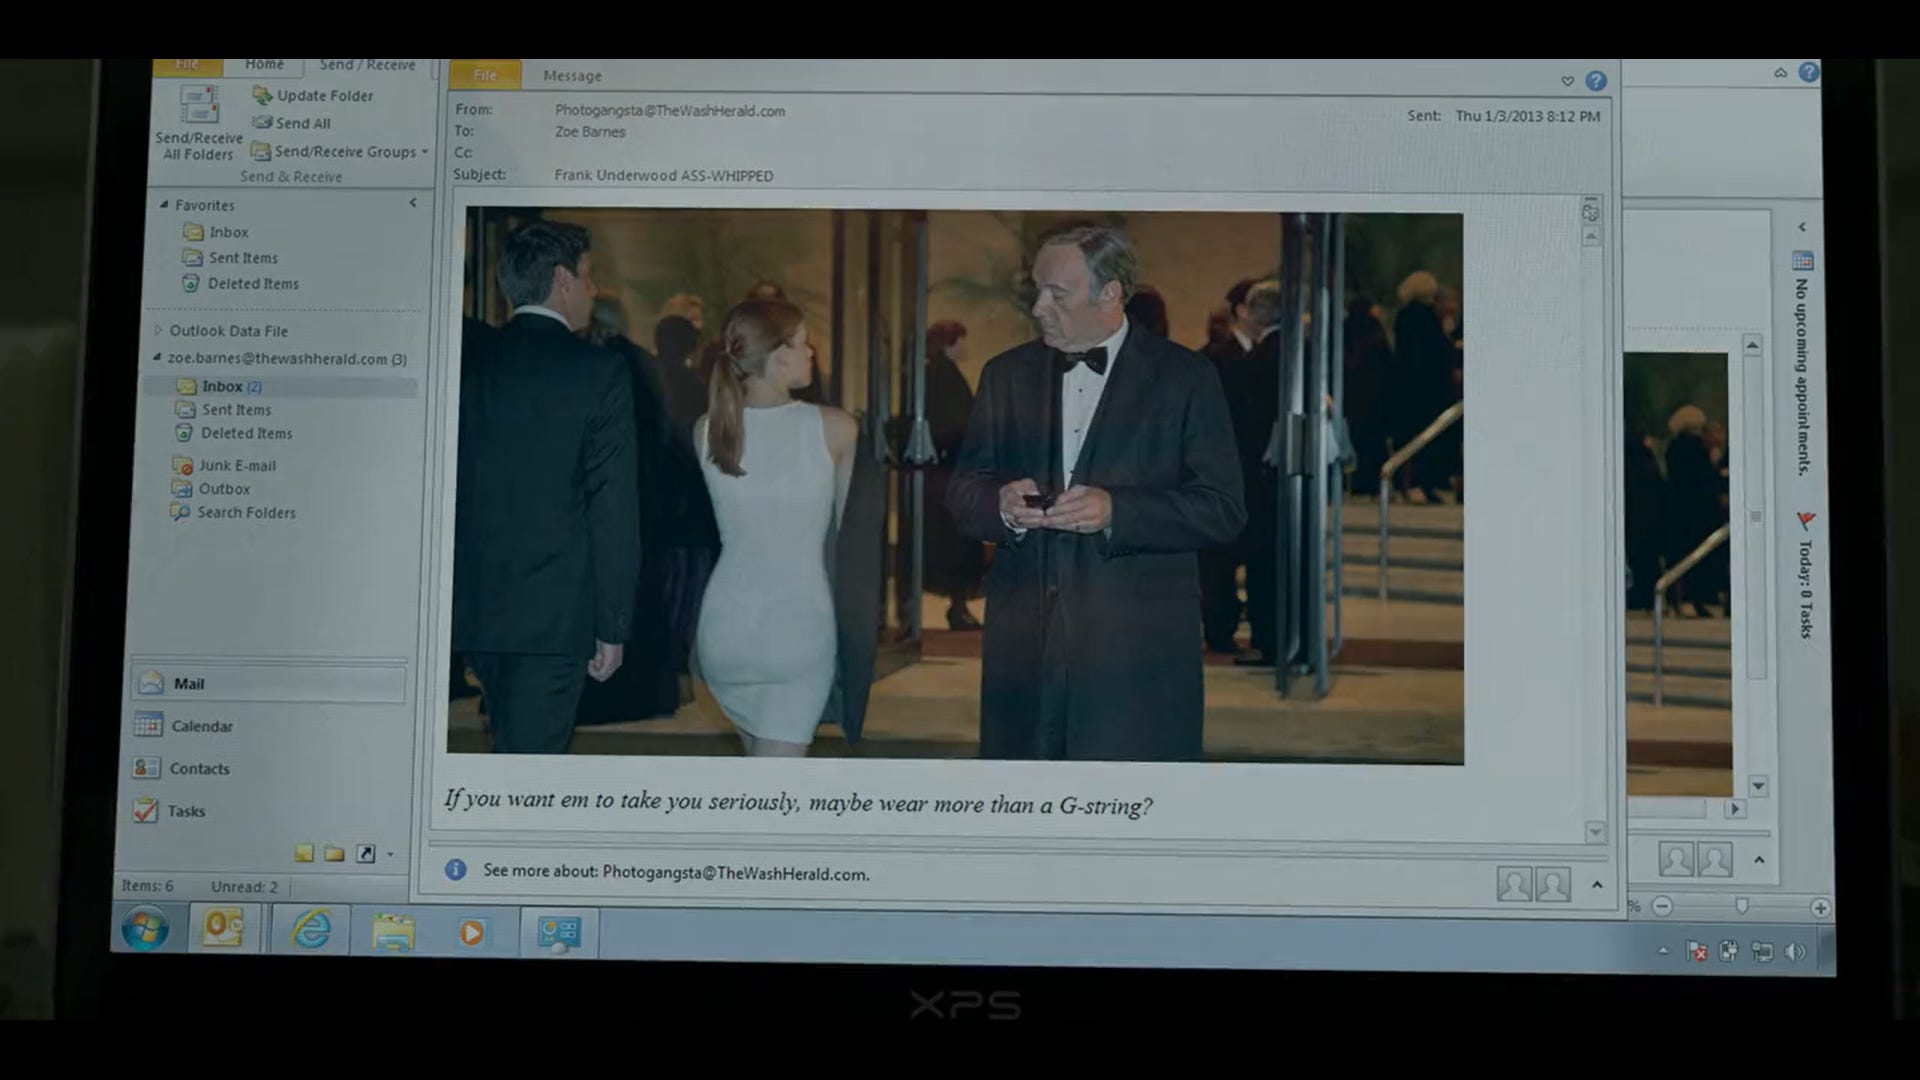Viewport: 1920px width, 1080px height.
Task: Collapse the zoe.barnes@thewashherald.com account tree
Action: 157,357
